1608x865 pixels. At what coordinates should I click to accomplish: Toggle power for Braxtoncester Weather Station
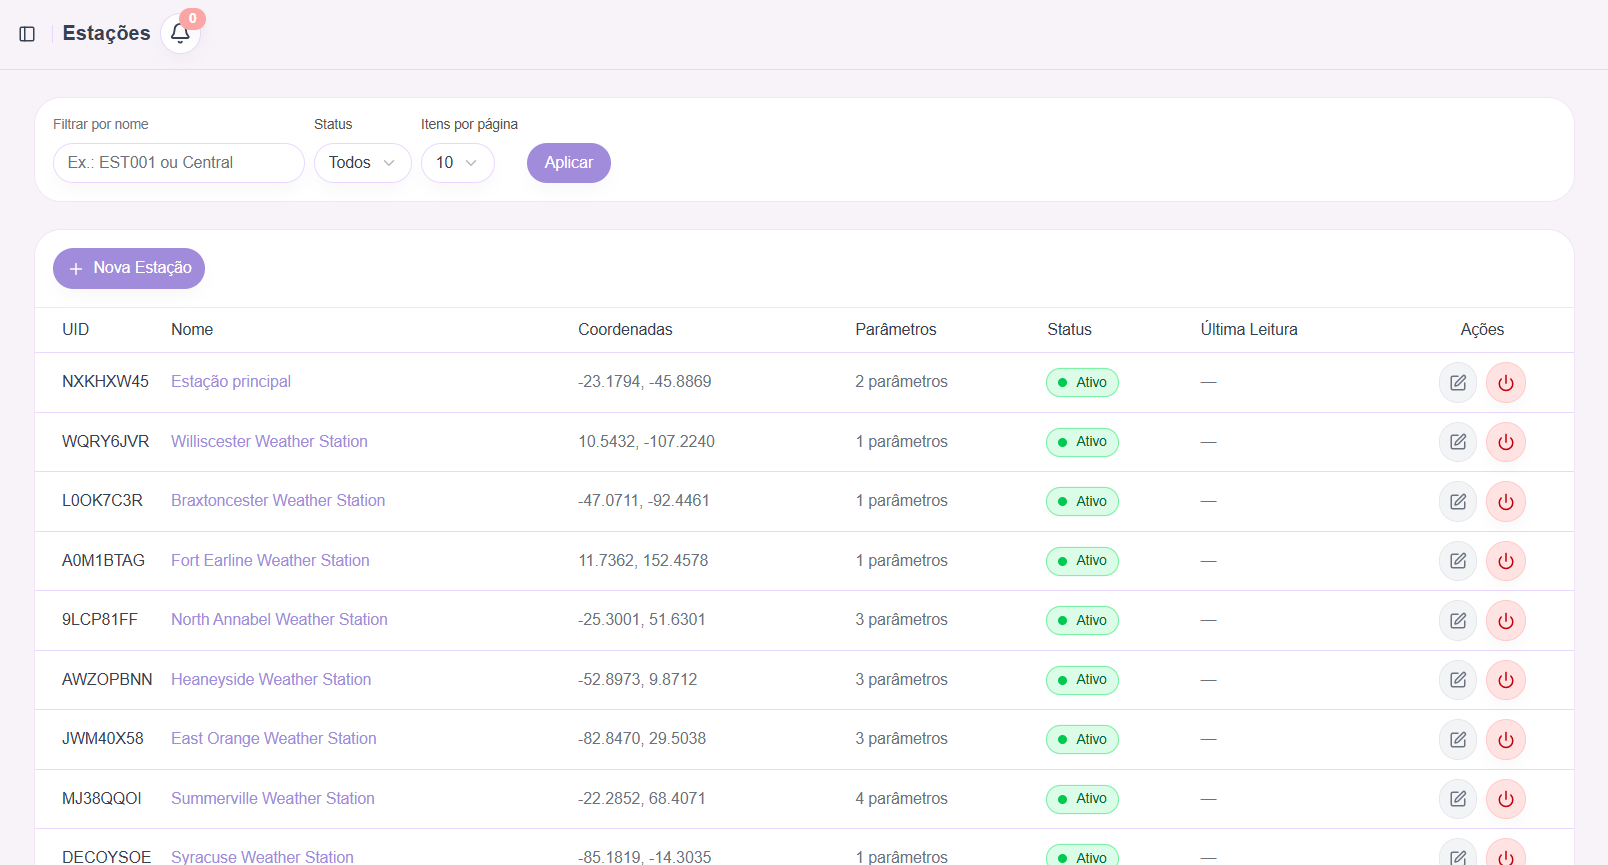[x=1505, y=502]
